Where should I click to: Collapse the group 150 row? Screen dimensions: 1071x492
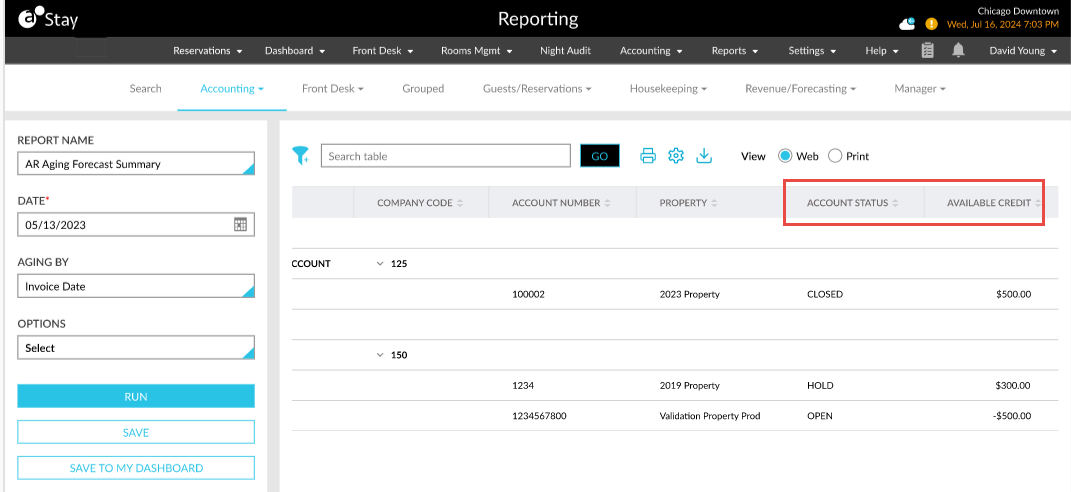380,355
